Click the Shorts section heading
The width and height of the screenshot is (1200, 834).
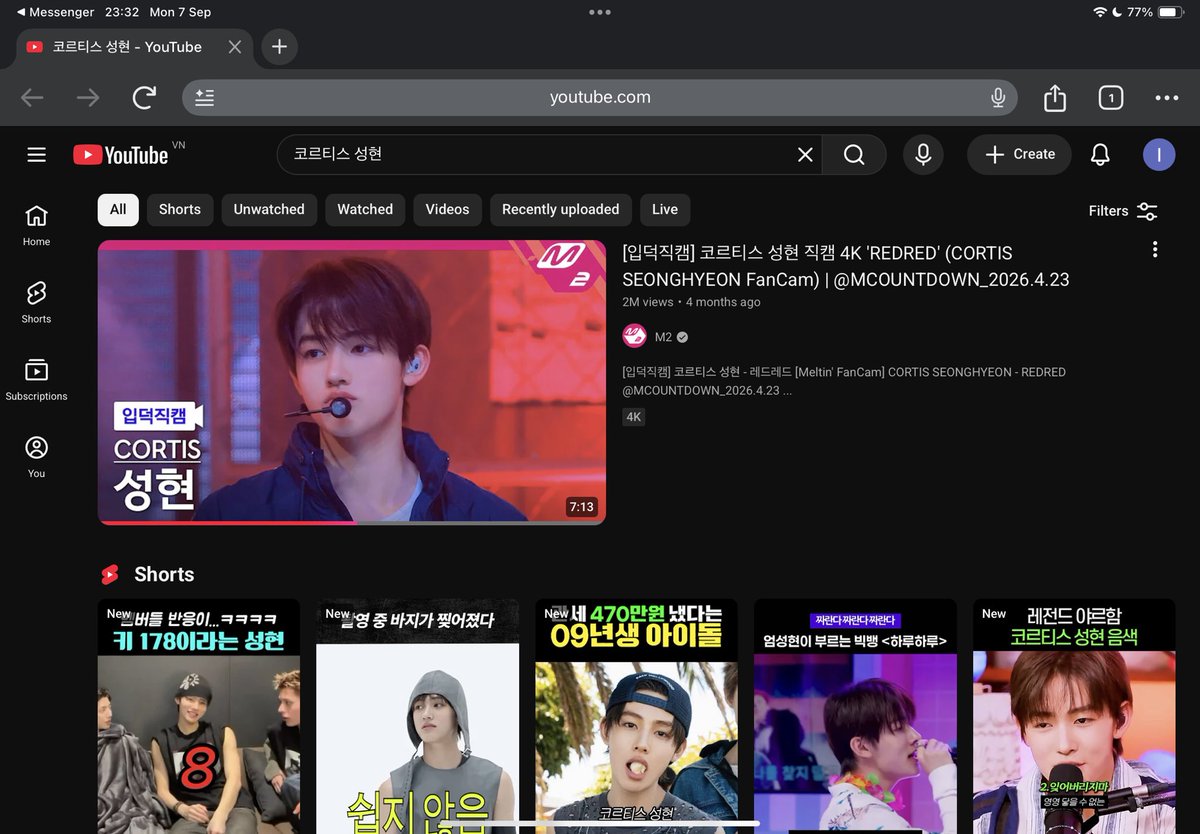click(x=164, y=574)
